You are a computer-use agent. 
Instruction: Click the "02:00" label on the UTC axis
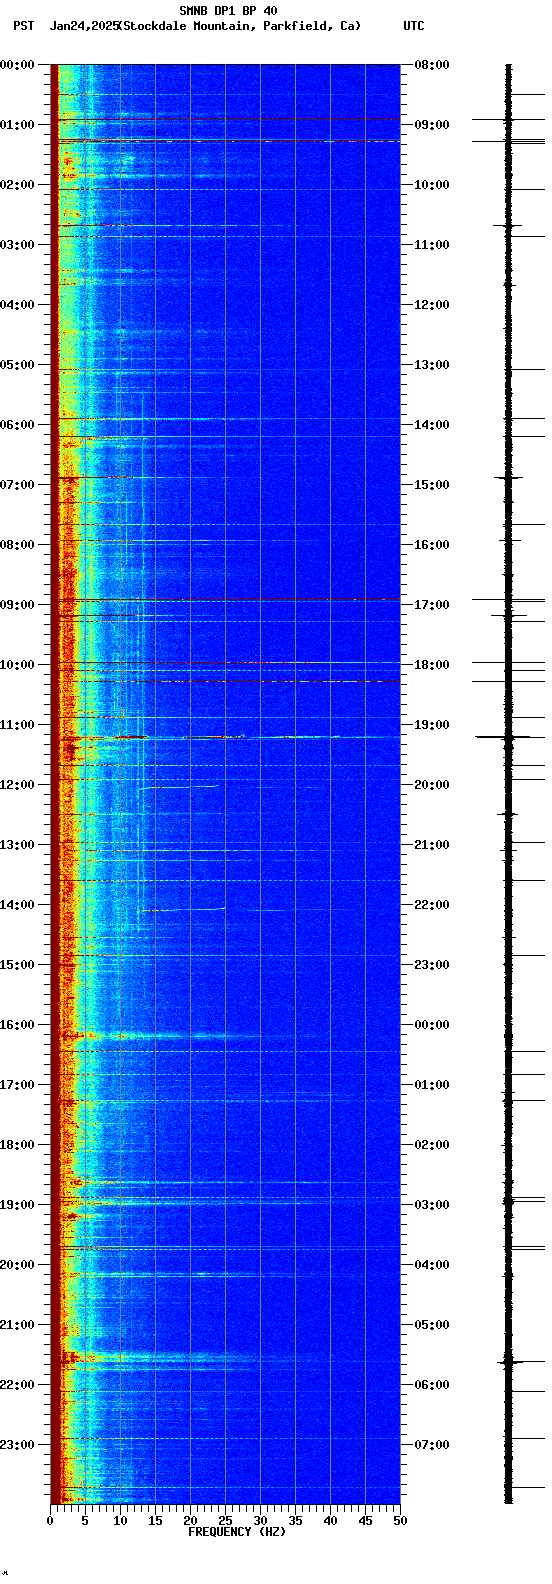tap(432, 1145)
